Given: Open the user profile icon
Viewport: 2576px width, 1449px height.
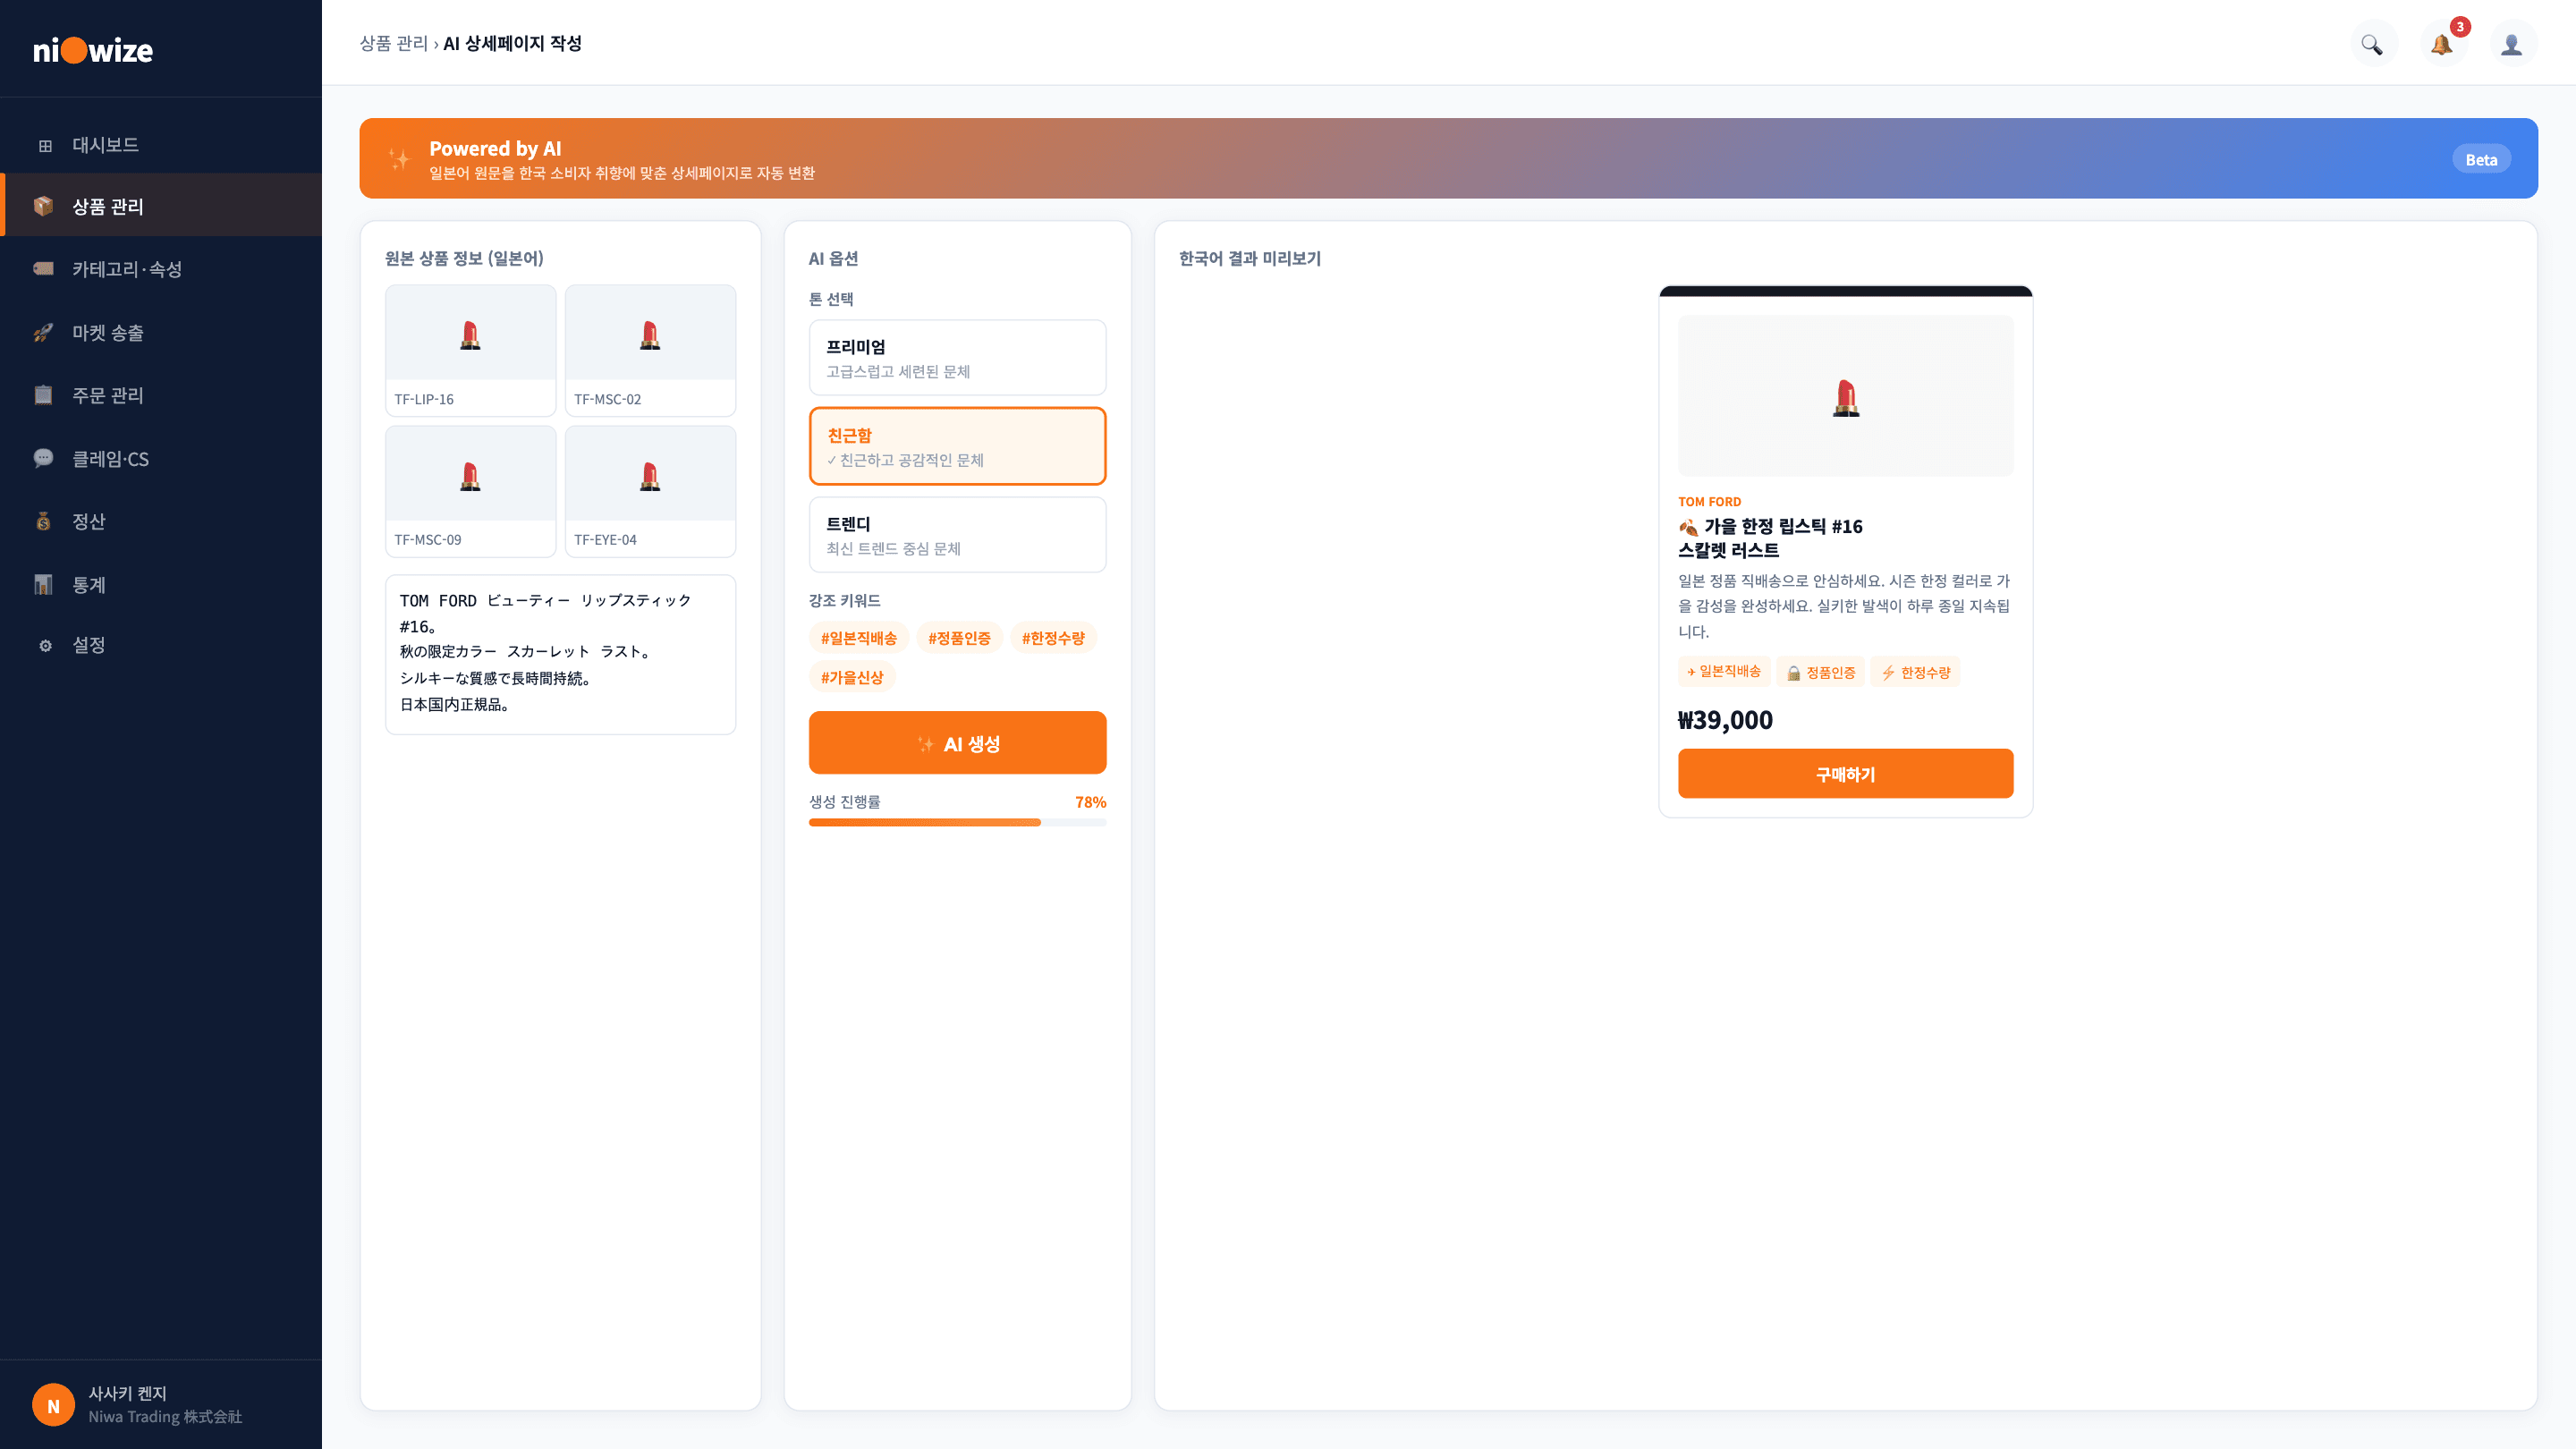Looking at the screenshot, I should pyautogui.click(x=2512, y=44).
